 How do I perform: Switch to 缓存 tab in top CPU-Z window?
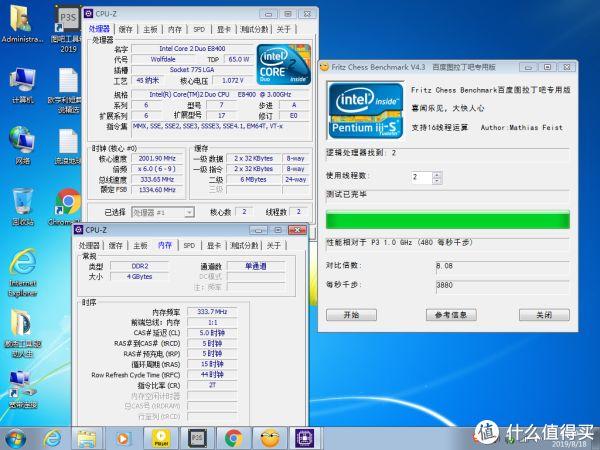point(126,29)
